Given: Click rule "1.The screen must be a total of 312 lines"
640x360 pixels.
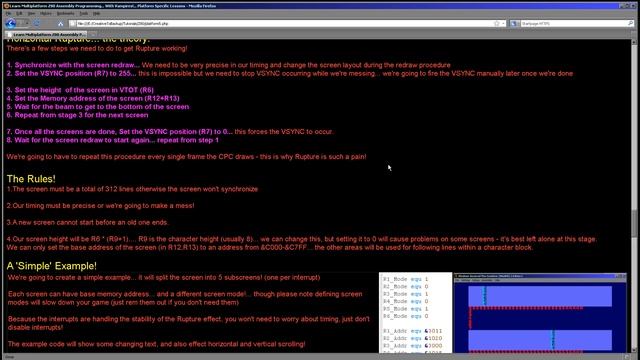Looking at the screenshot, I should pyautogui.click(x=132, y=189).
